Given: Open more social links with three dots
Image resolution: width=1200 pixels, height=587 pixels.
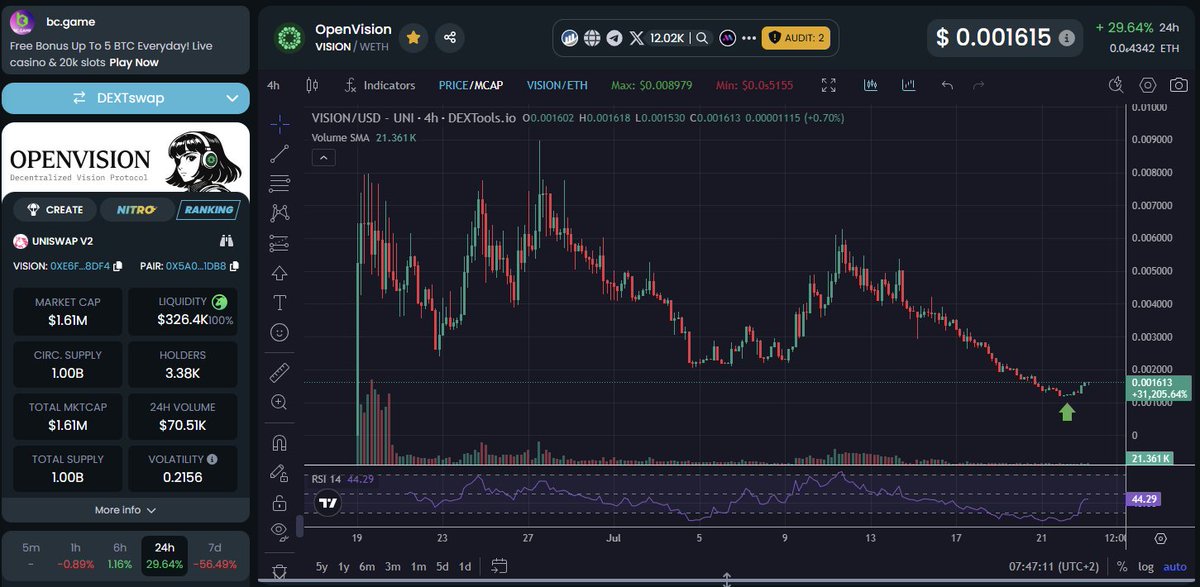Looking at the screenshot, I should pyautogui.click(x=749, y=38).
